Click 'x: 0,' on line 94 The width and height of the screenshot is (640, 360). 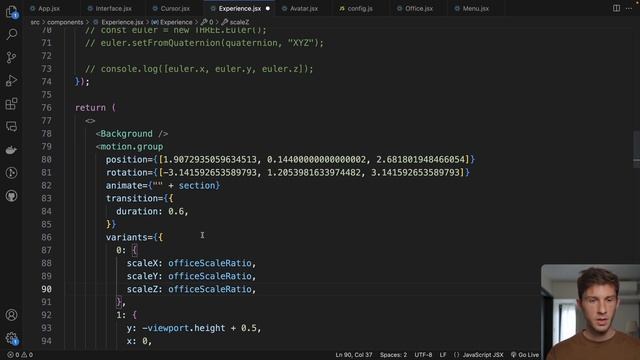click(139, 341)
